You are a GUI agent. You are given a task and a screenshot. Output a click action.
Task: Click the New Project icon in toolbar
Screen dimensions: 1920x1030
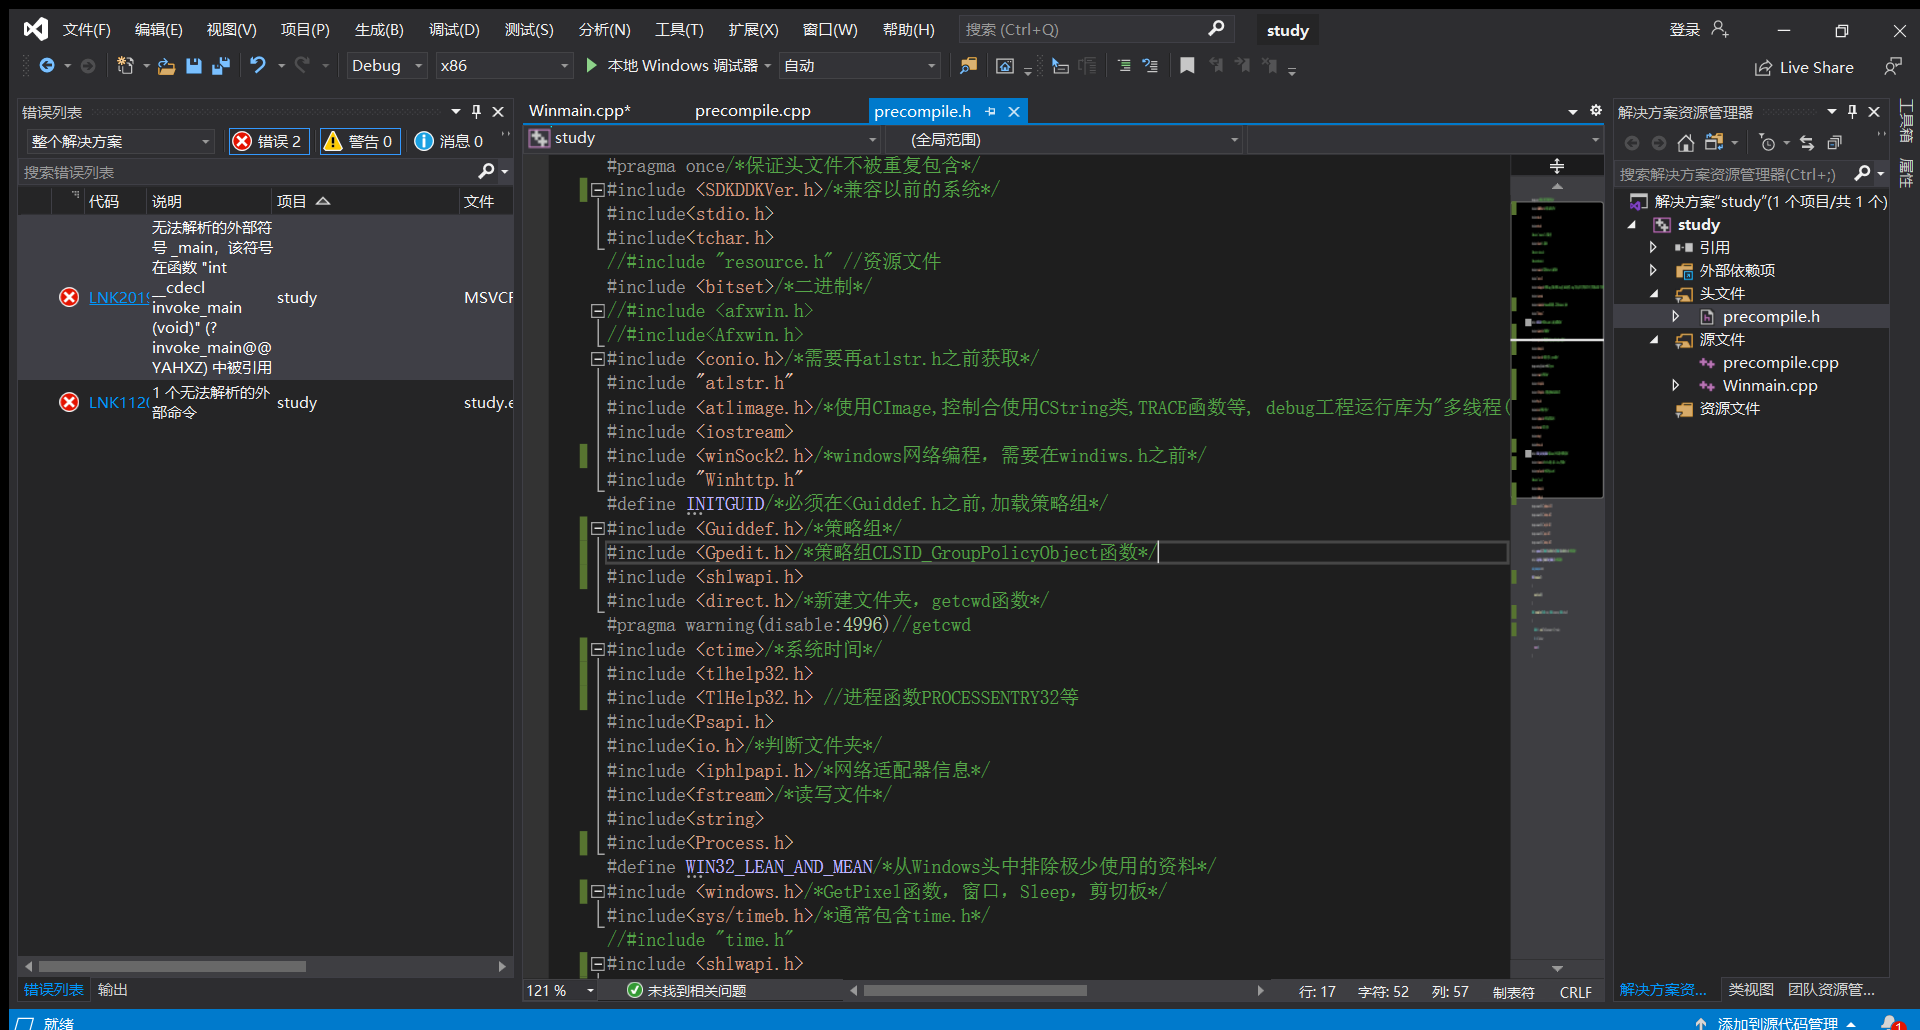click(x=125, y=65)
